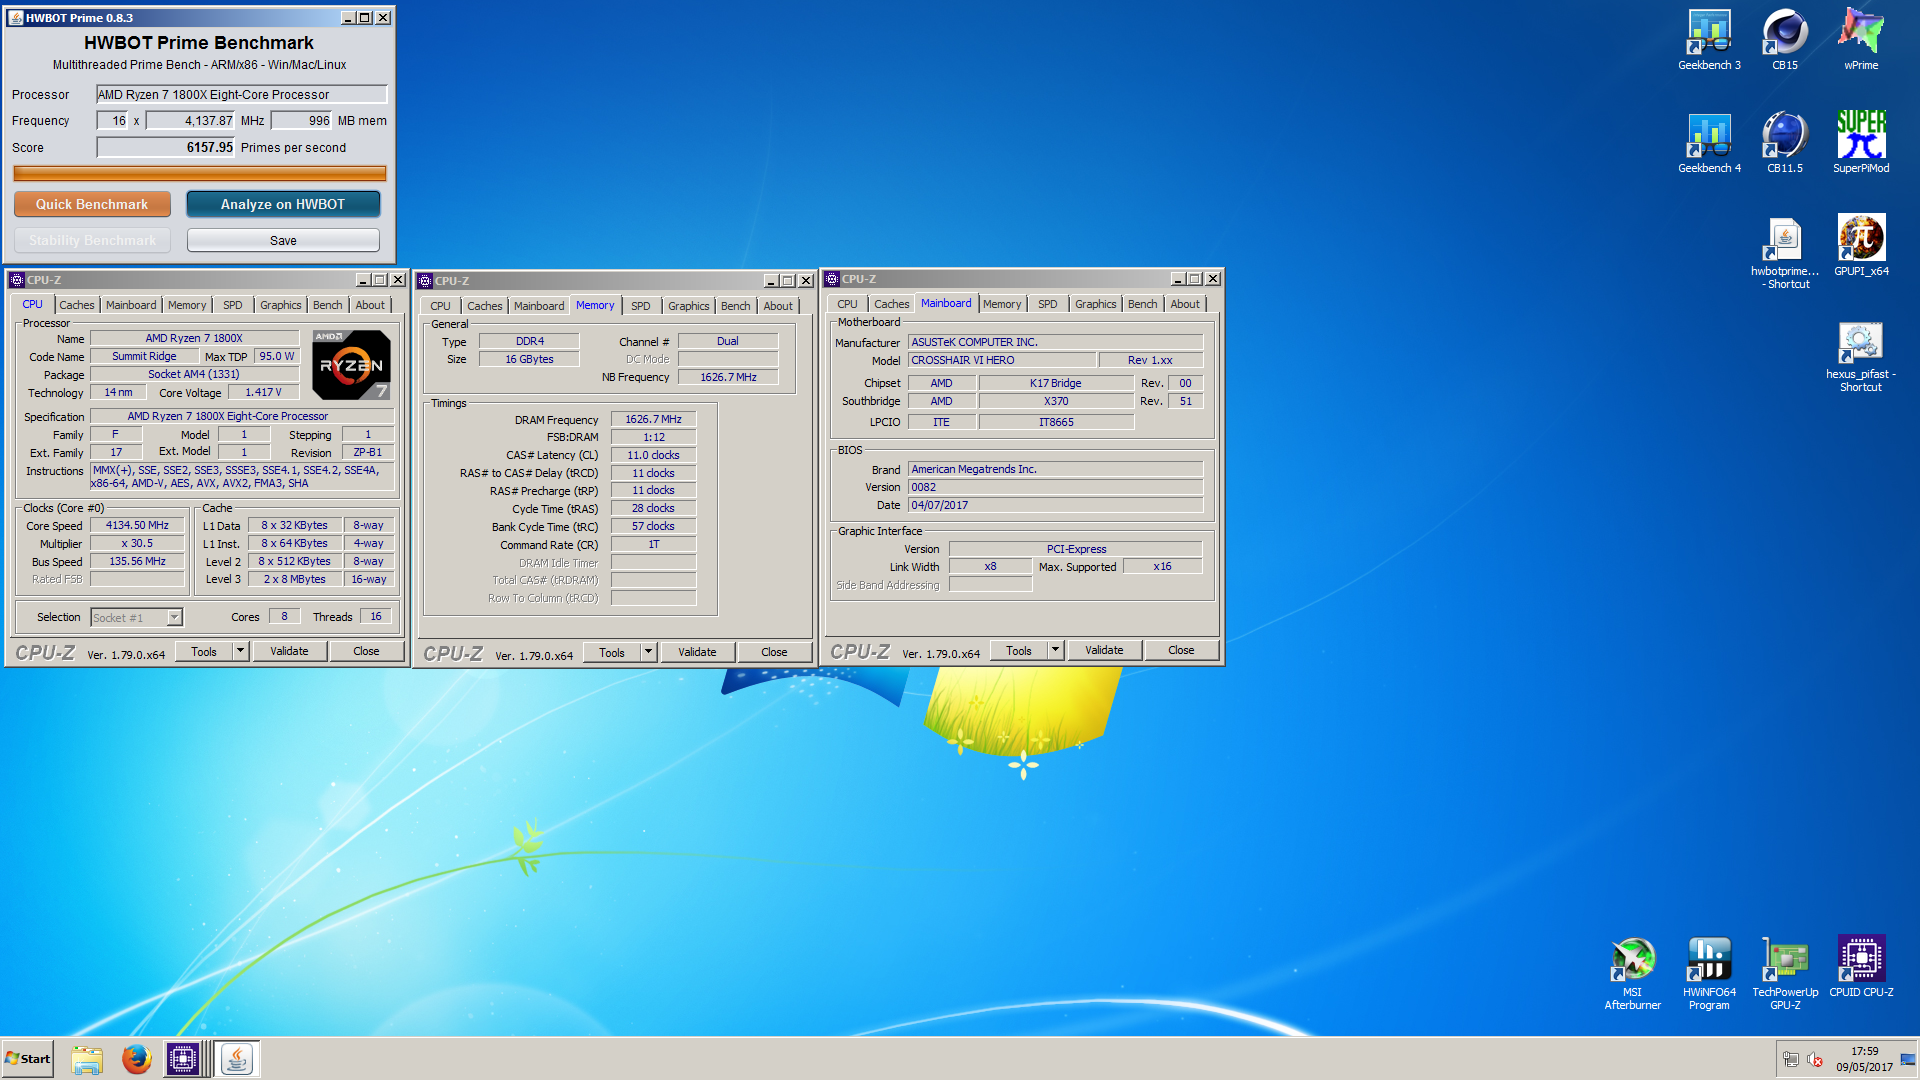The width and height of the screenshot is (1920, 1080).
Task: Click the Score field showing 6157.95
Action: point(165,147)
